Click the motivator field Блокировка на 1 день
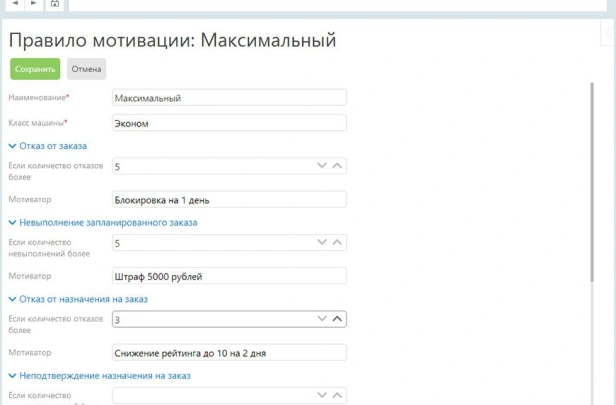This screenshot has width=616, height=405. [229, 199]
